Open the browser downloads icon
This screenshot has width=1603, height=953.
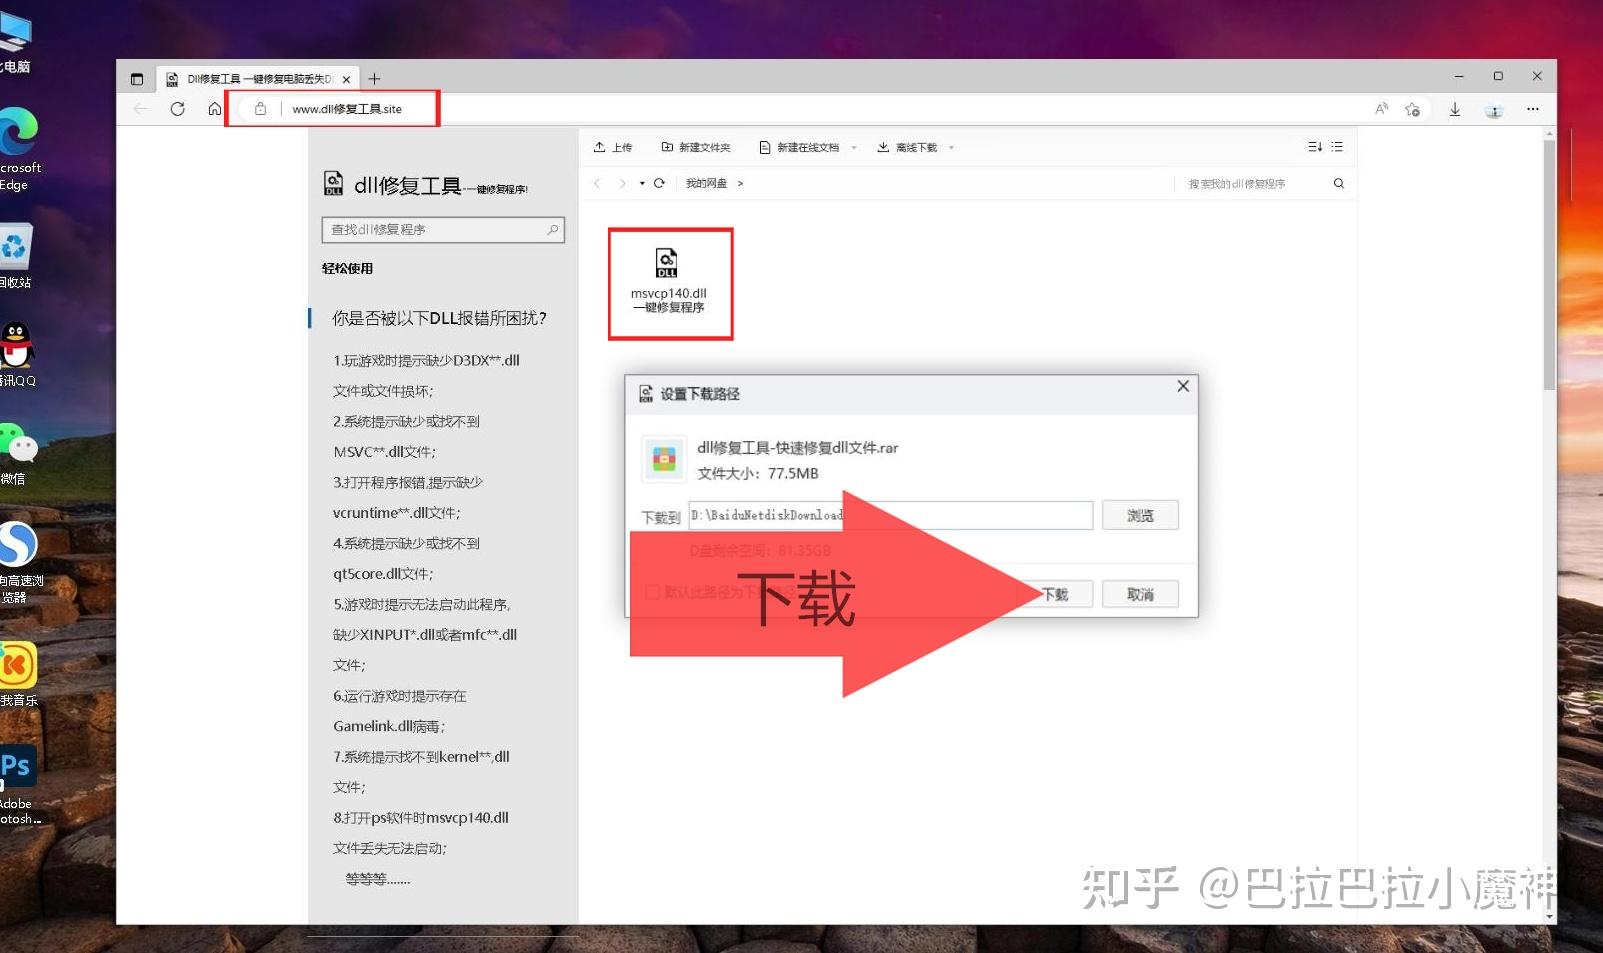[1455, 109]
